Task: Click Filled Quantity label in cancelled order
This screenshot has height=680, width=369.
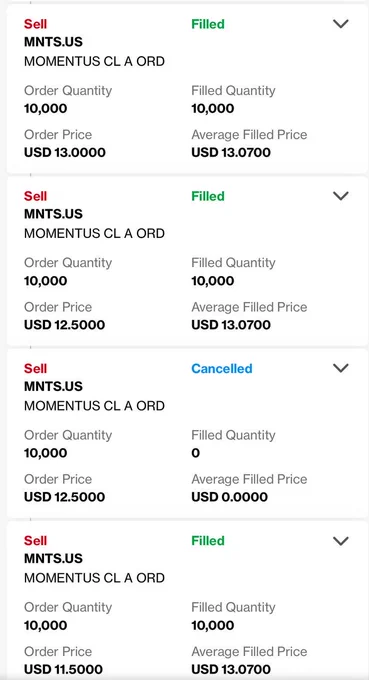Action: pyautogui.click(x=233, y=435)
